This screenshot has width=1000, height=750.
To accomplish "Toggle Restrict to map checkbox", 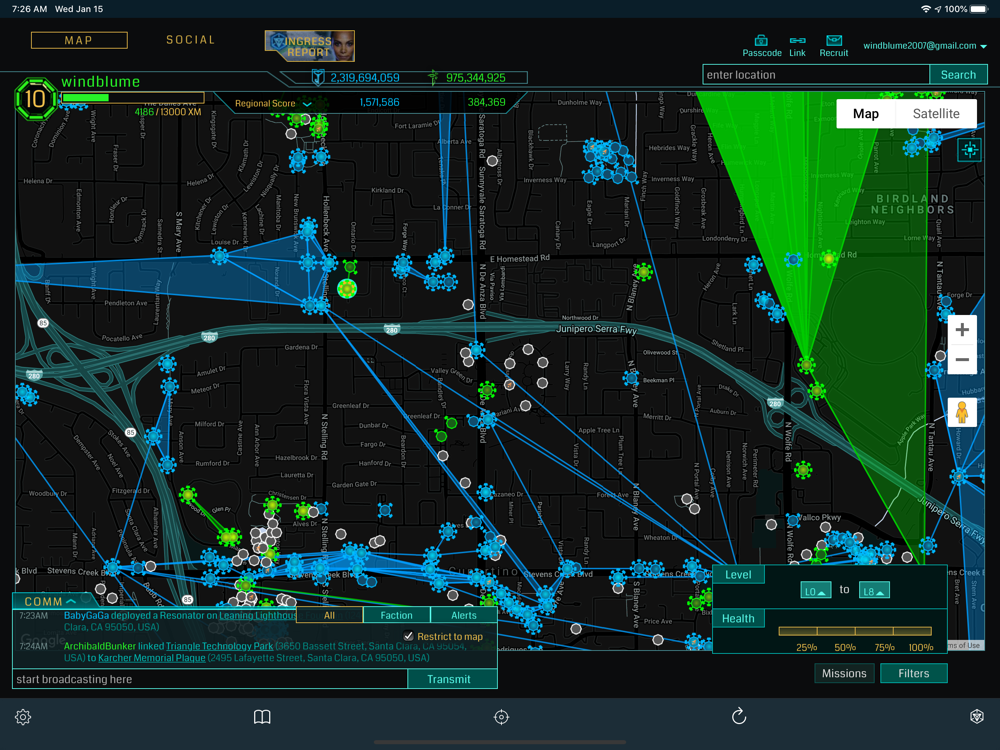I will 409,636.
